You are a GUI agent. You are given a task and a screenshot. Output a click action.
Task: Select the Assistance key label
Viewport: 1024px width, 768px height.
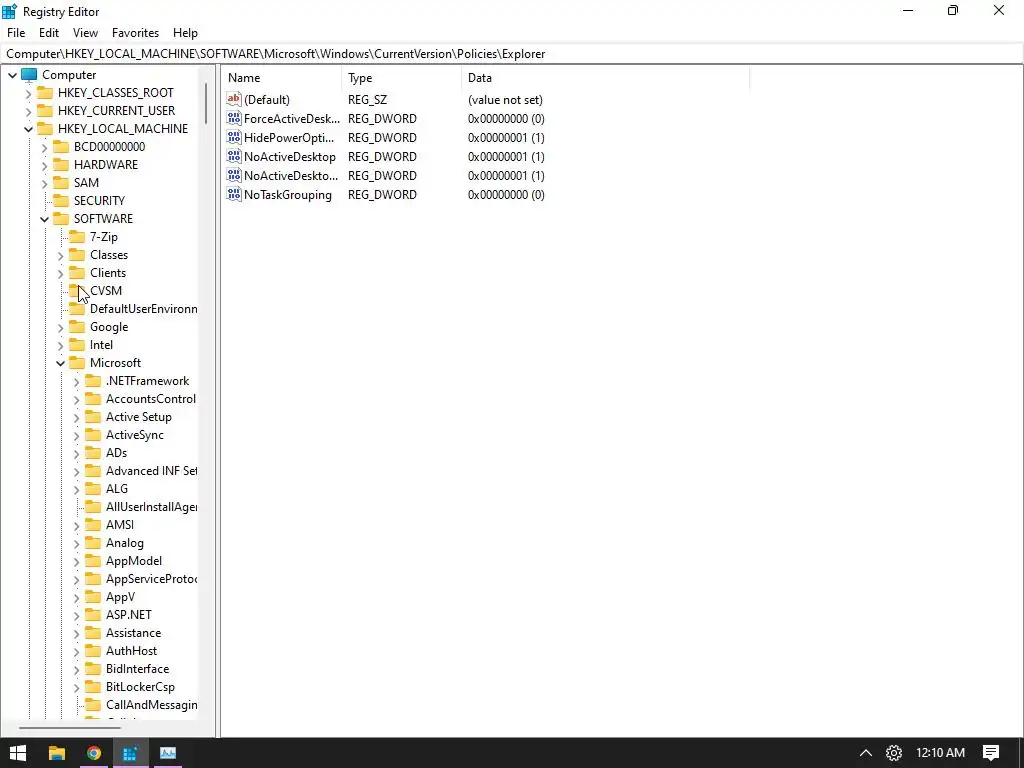point(133,633)
